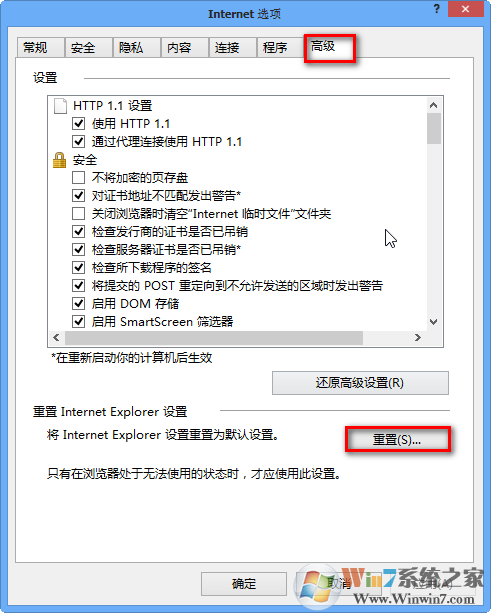Confirm with the 确定 button
The width and height of the screenshot is (491, 613).
[244, 584]
